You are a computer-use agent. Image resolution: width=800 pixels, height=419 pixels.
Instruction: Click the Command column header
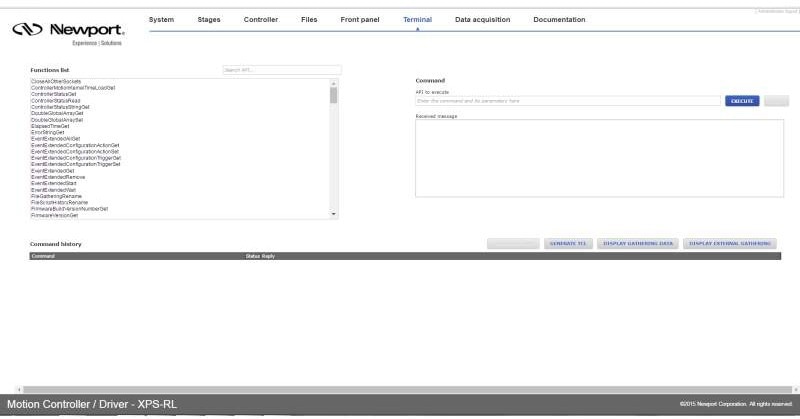43,256
